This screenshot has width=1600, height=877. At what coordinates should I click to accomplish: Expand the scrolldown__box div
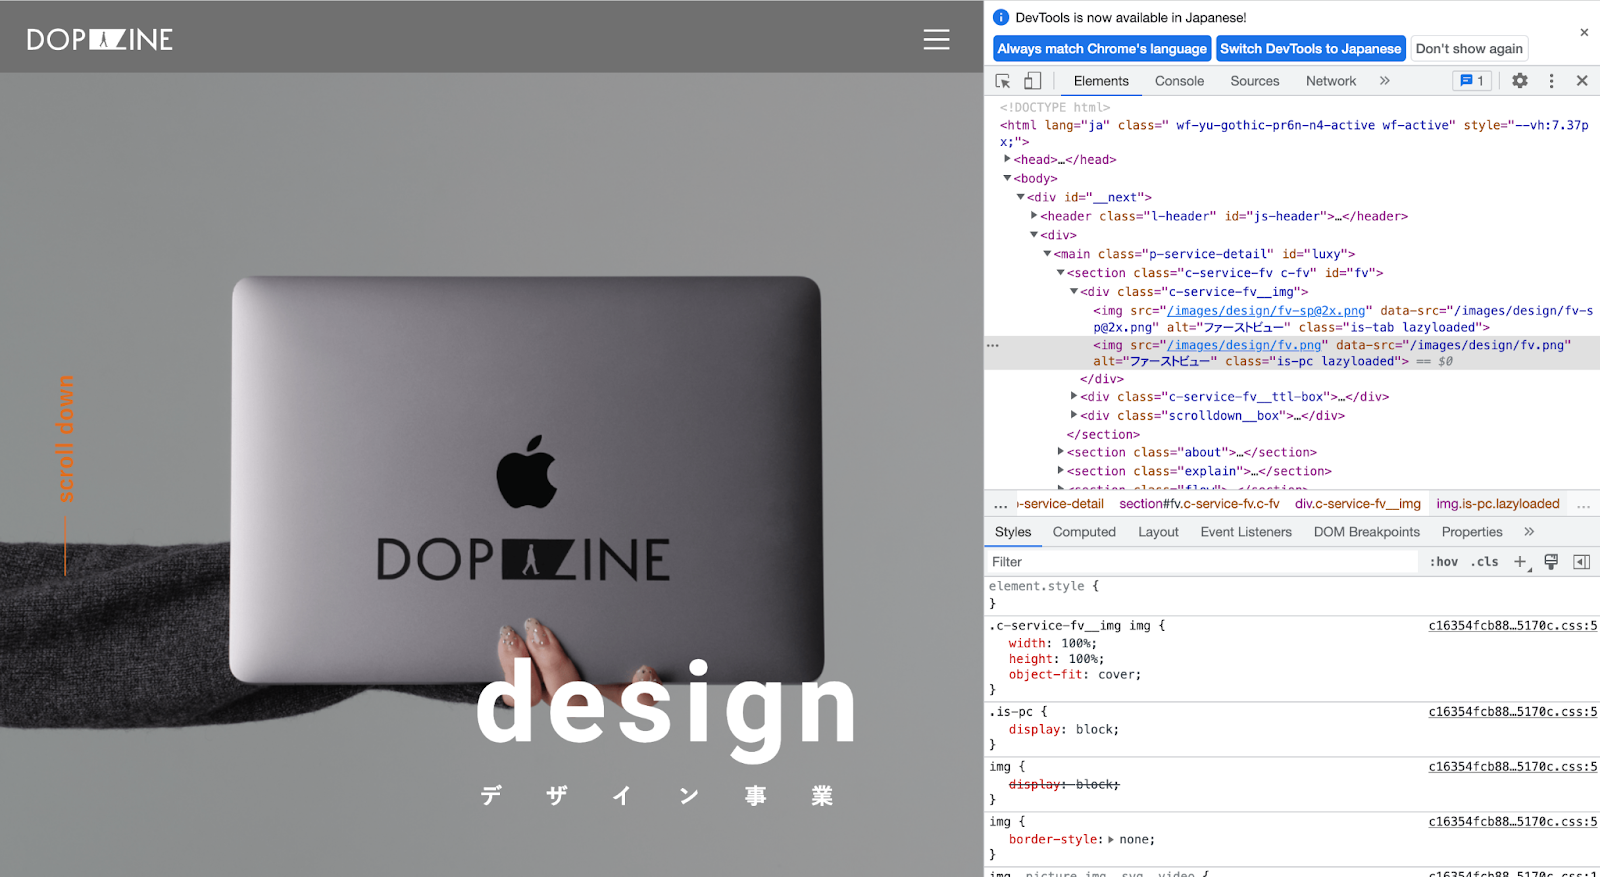pos(1074,415)
